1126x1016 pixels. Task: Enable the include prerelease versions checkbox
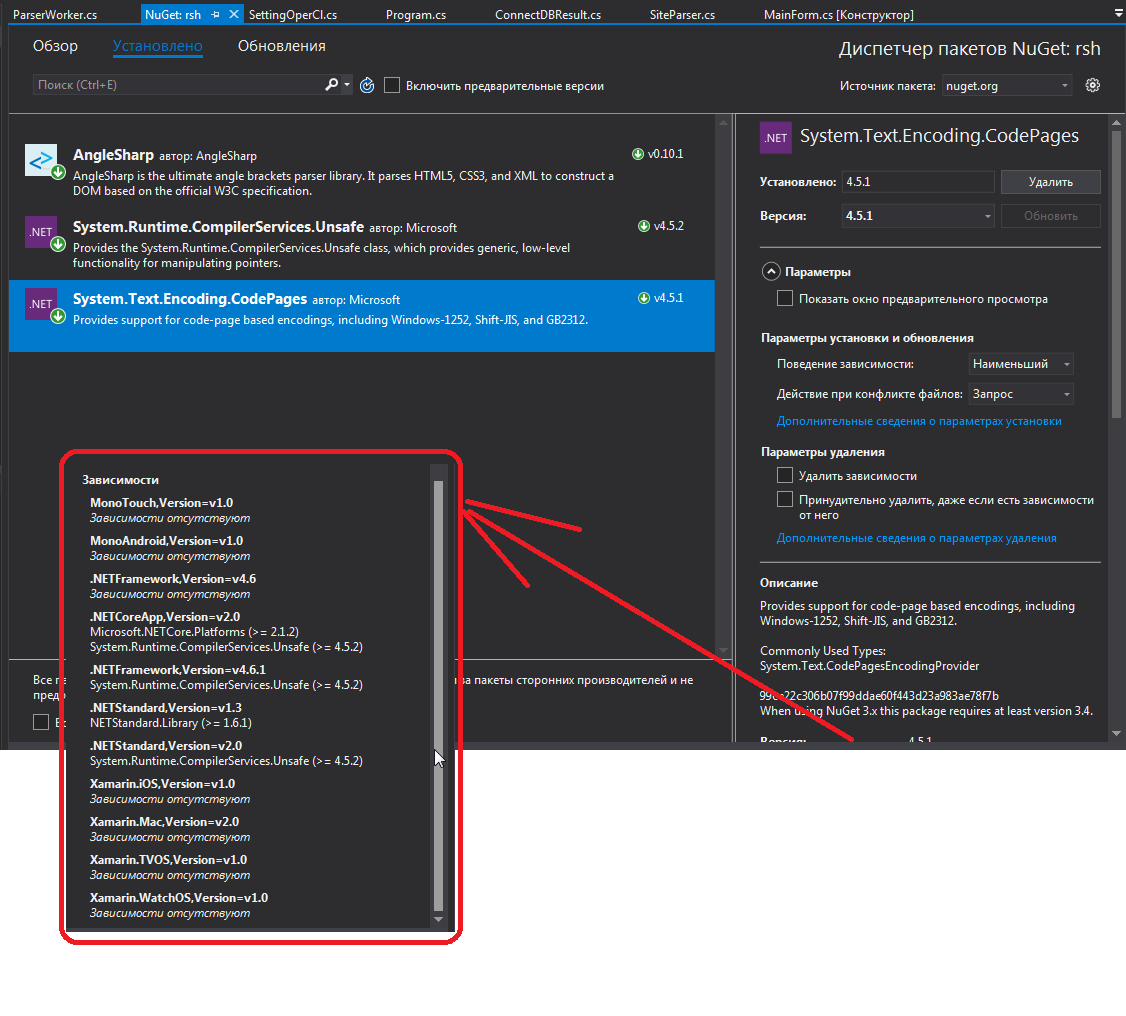[x=392, y=85]
